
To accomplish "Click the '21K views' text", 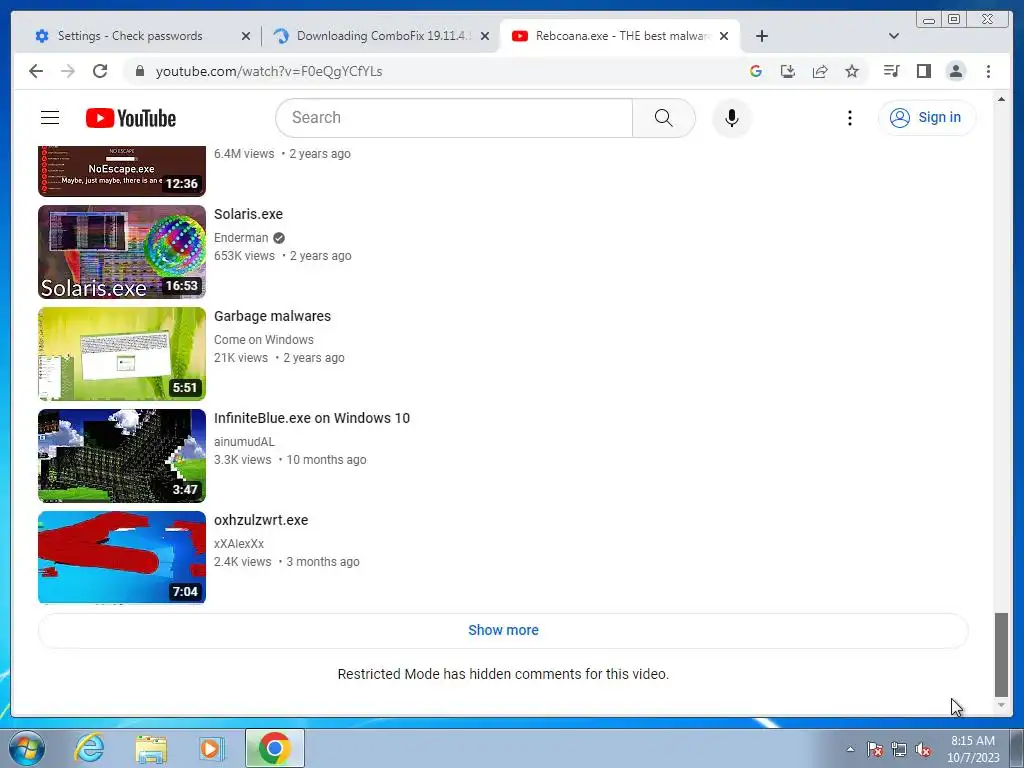I will (x=240, y=358).
